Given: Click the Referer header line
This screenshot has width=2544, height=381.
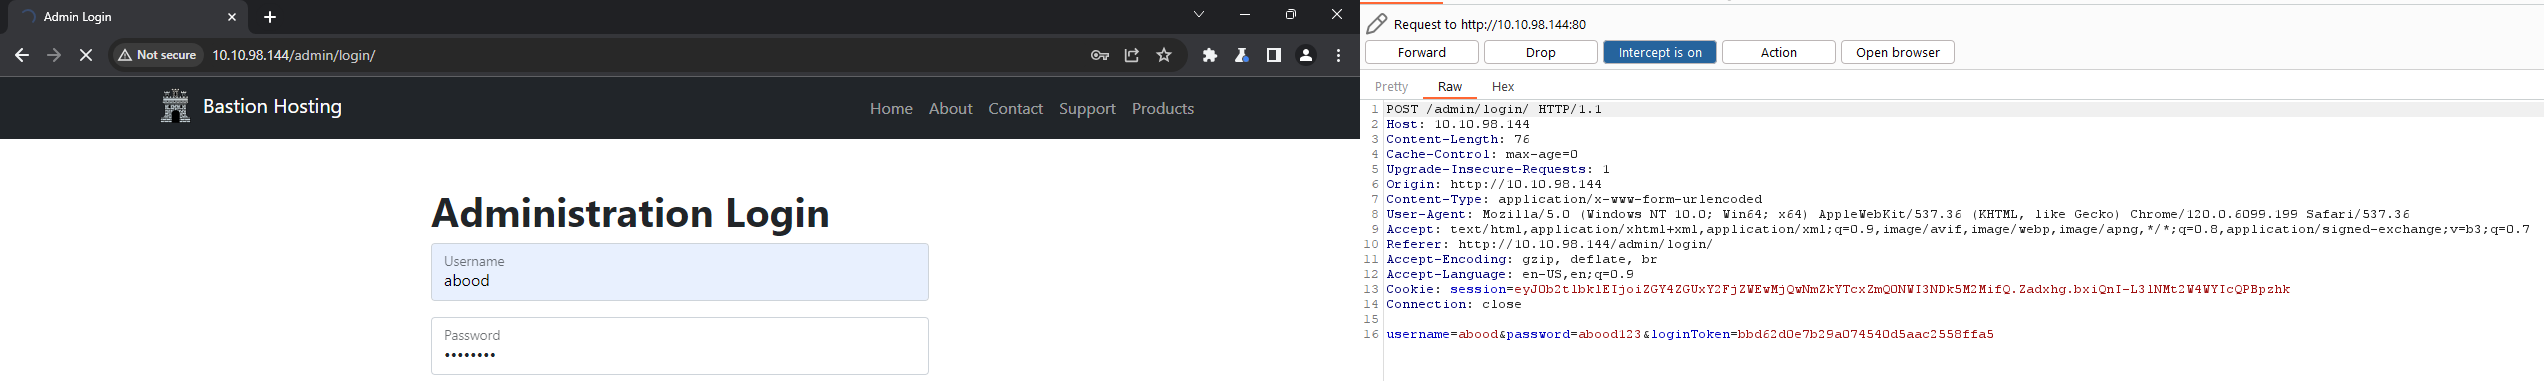Looking at the screenshot, I should coord(1549,244).
